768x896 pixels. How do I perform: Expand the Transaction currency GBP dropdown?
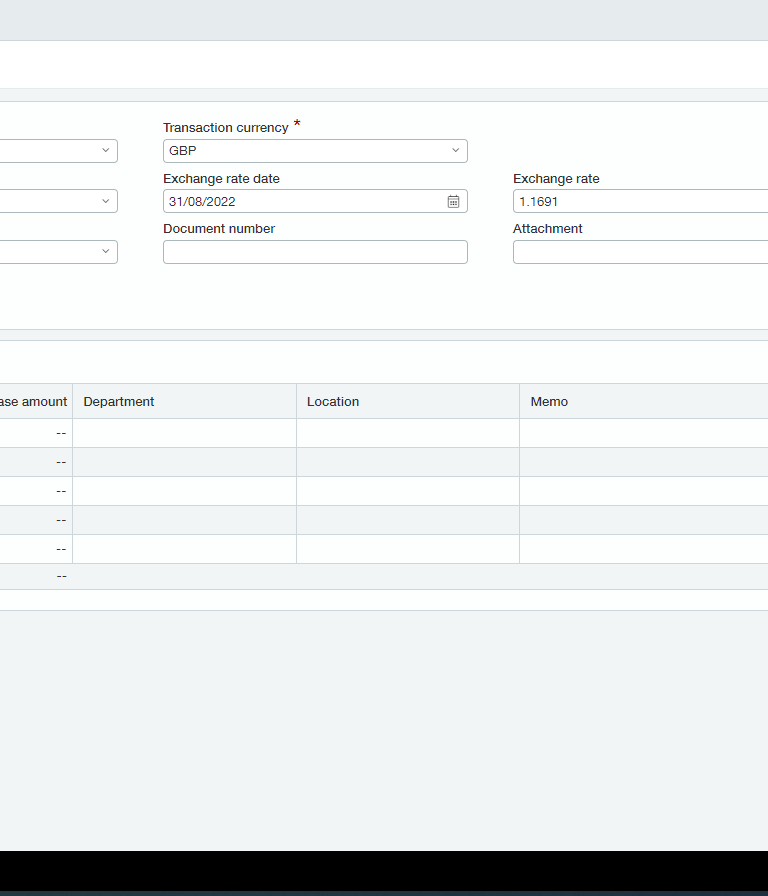[x=315, y=151]
